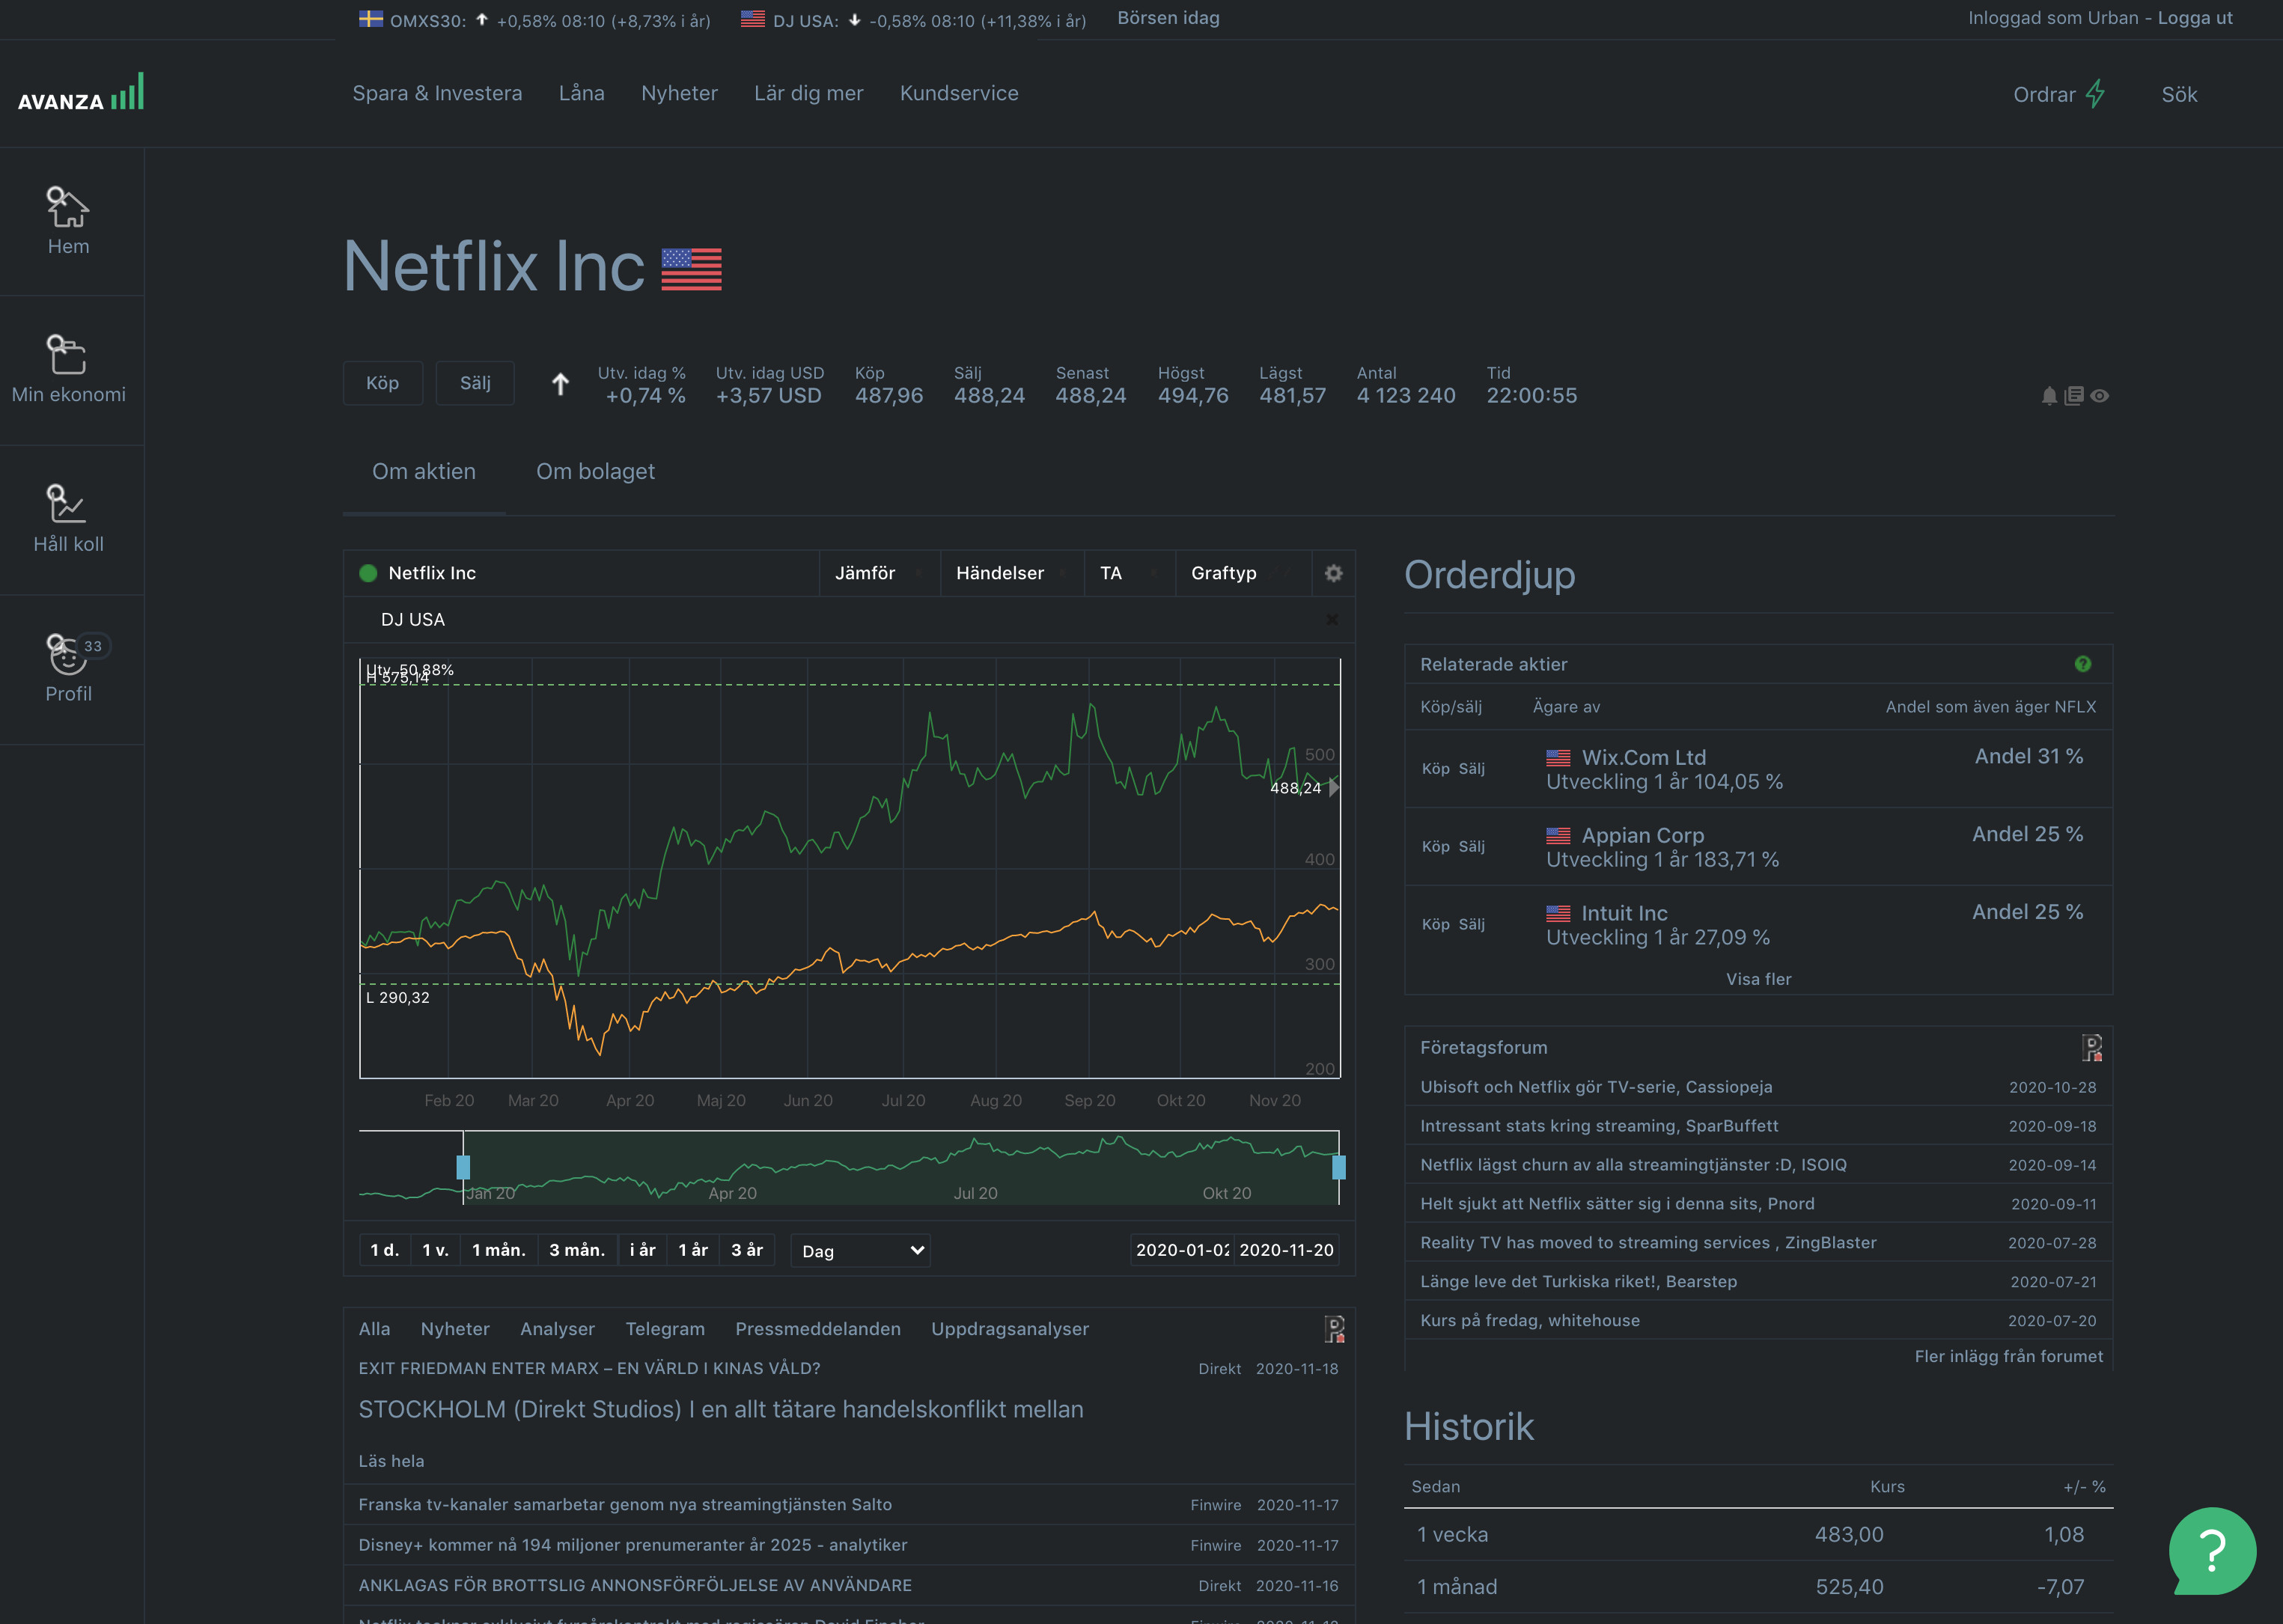The image size is (2283, 1624).
Task: Click the Visa fler link
Action: pyautogui.click(x=1758, y=979)
